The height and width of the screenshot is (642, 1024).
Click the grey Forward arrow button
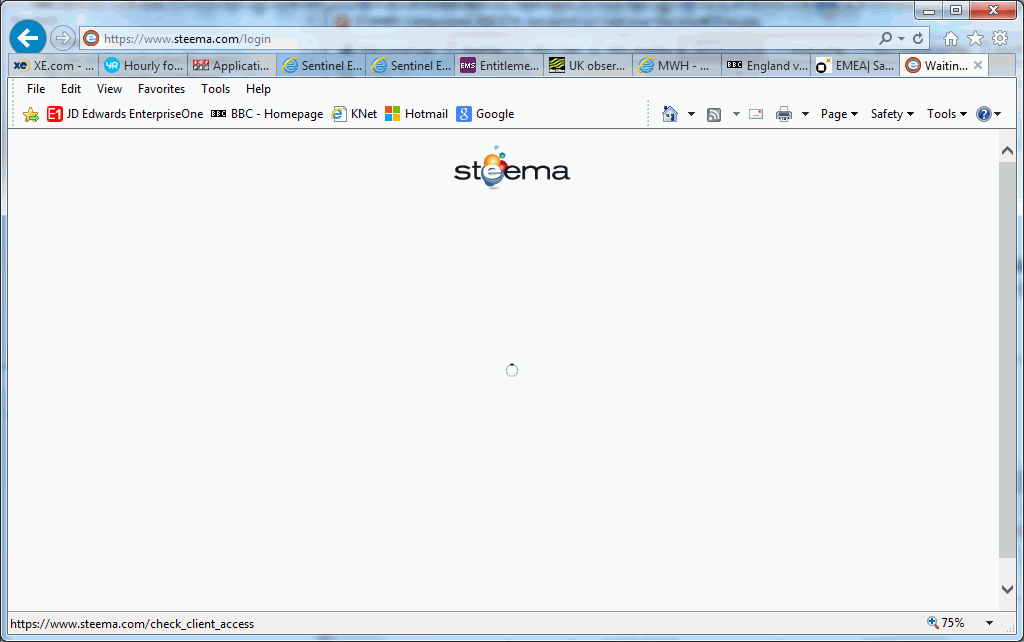pos(63,39)
